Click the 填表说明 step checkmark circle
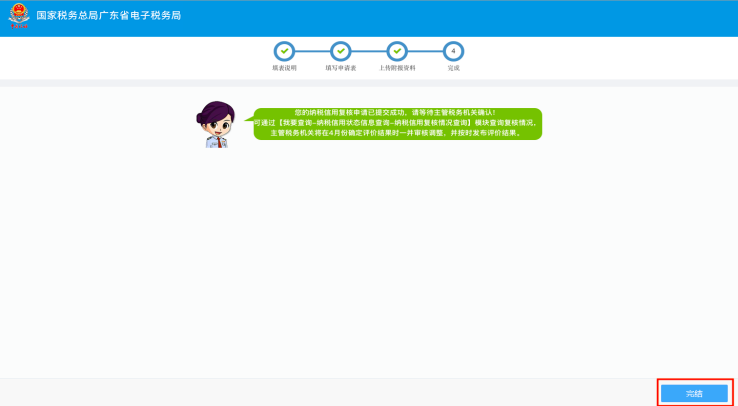This screenshot has height=406, width=738. tap(284, 51)
